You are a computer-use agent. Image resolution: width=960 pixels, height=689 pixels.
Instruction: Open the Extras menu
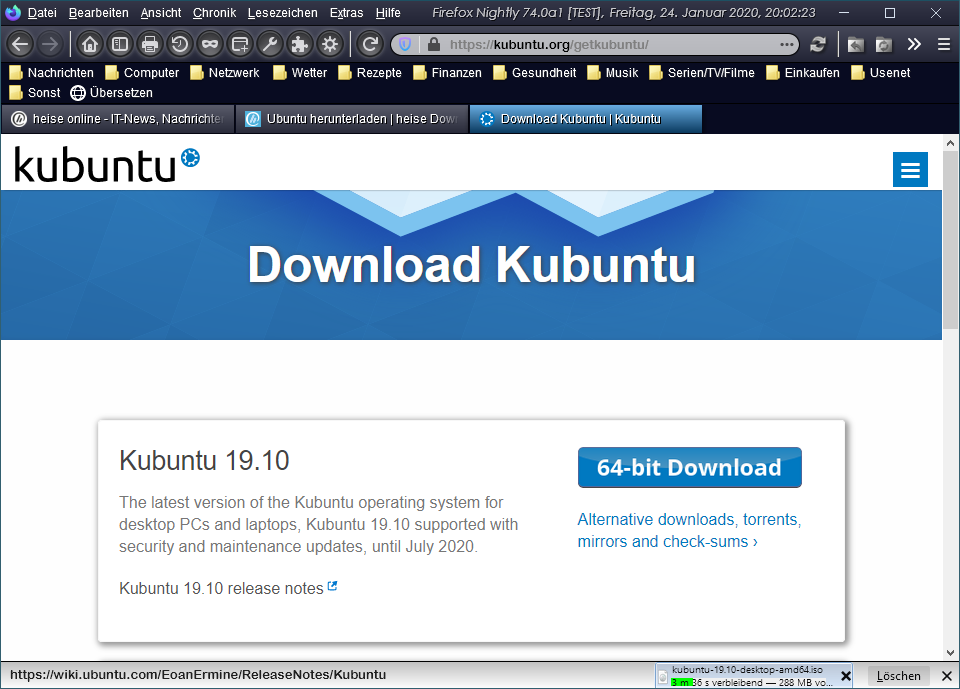(347, 13)
